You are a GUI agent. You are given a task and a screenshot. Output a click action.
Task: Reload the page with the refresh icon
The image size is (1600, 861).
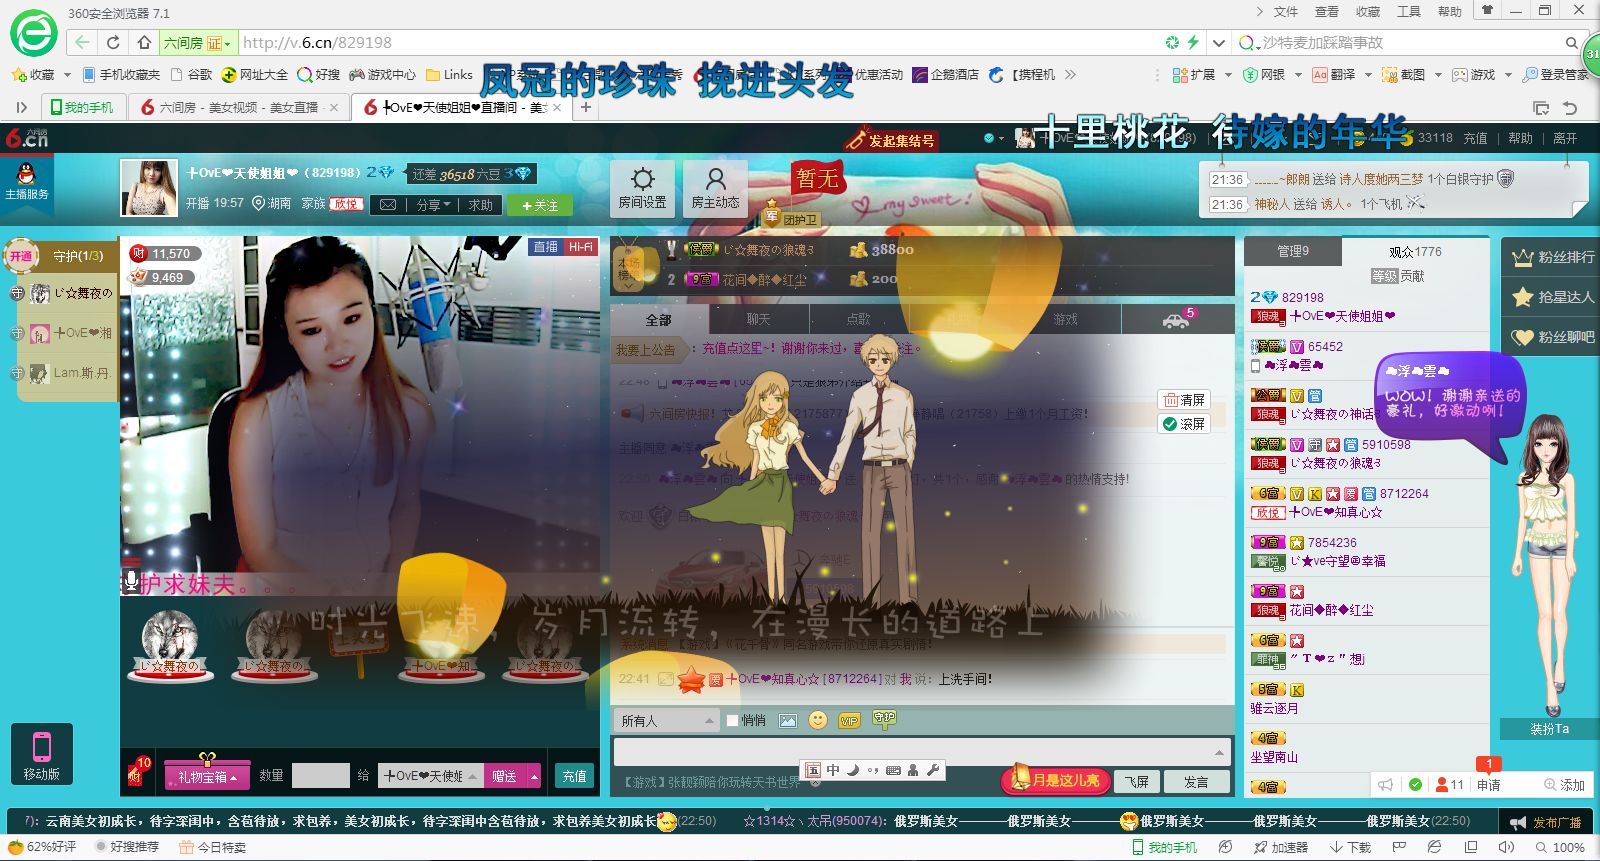tap(113, 42)
